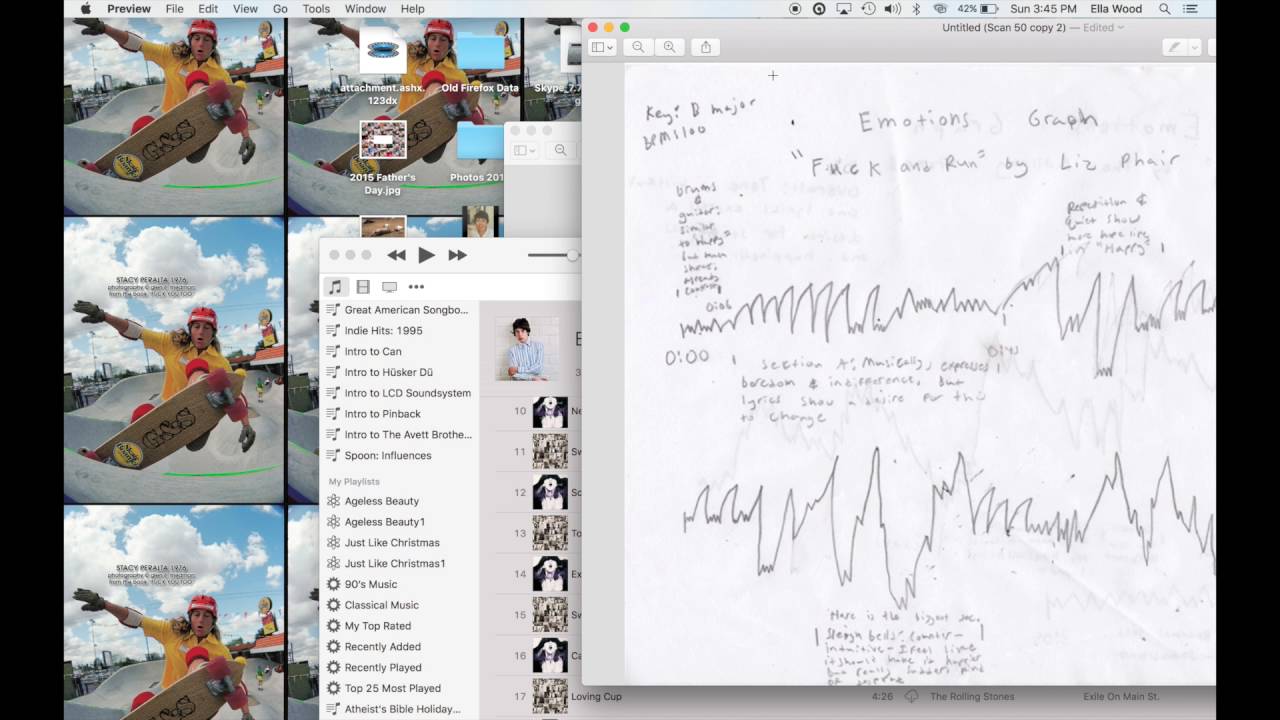
Task: Switch to the Movies library icon in iTunes
Action: coord(363,287)
